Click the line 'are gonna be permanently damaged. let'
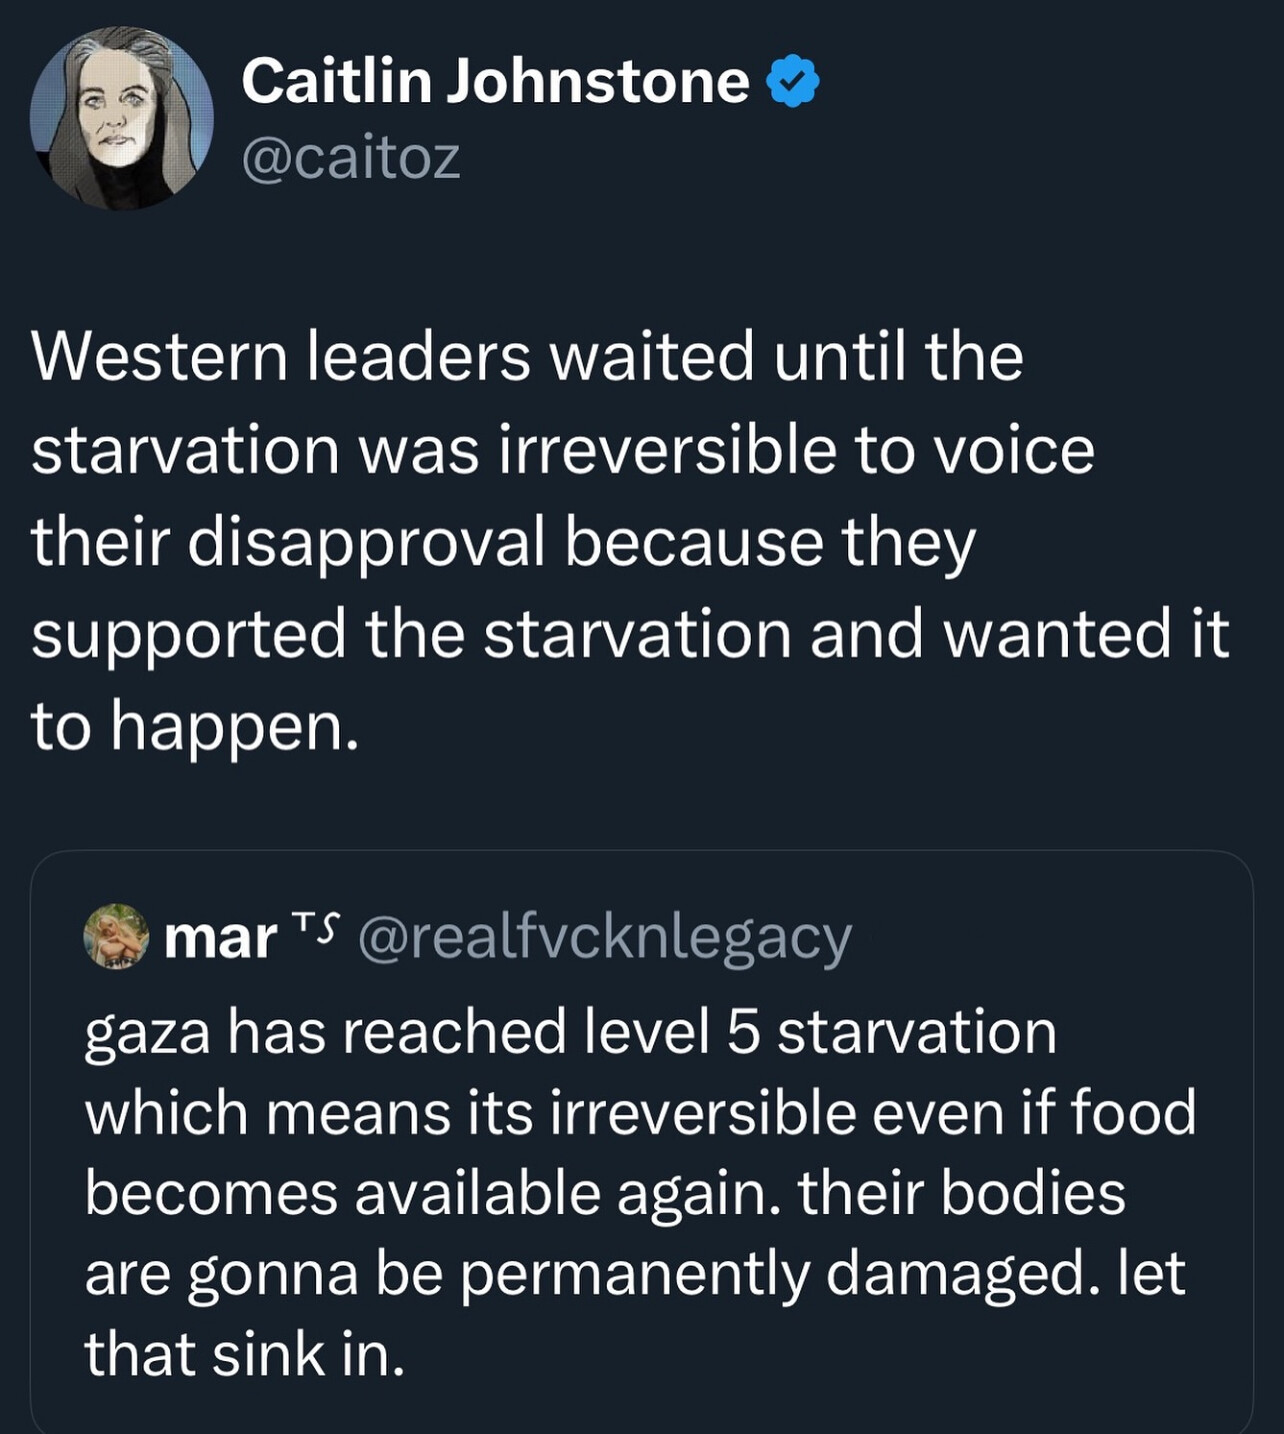This screenshot has height=1434, width=1284. [635, 1274]
